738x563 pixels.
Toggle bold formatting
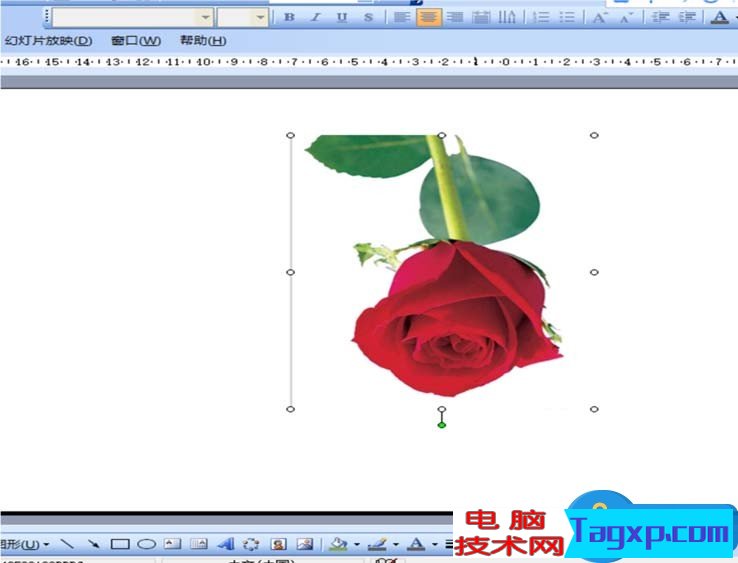[x=289, y=17]
